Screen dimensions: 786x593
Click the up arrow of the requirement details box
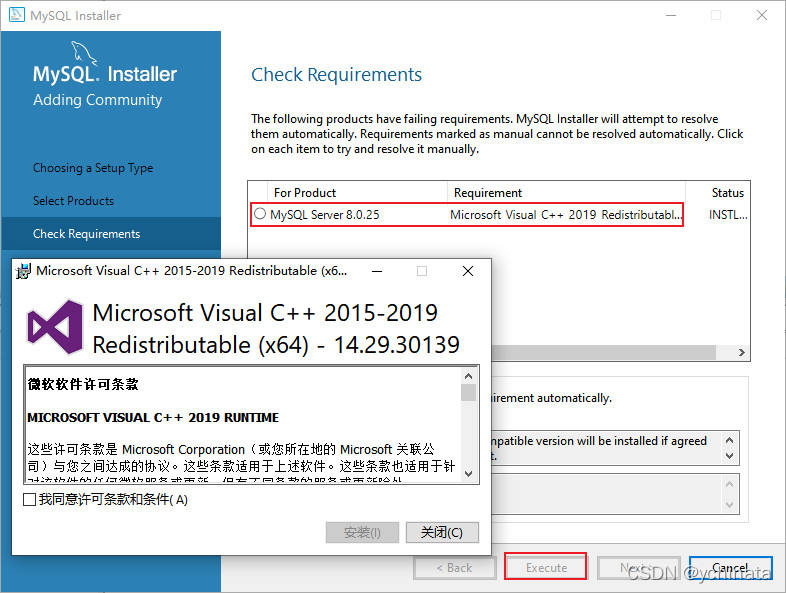tap(729, 440)
